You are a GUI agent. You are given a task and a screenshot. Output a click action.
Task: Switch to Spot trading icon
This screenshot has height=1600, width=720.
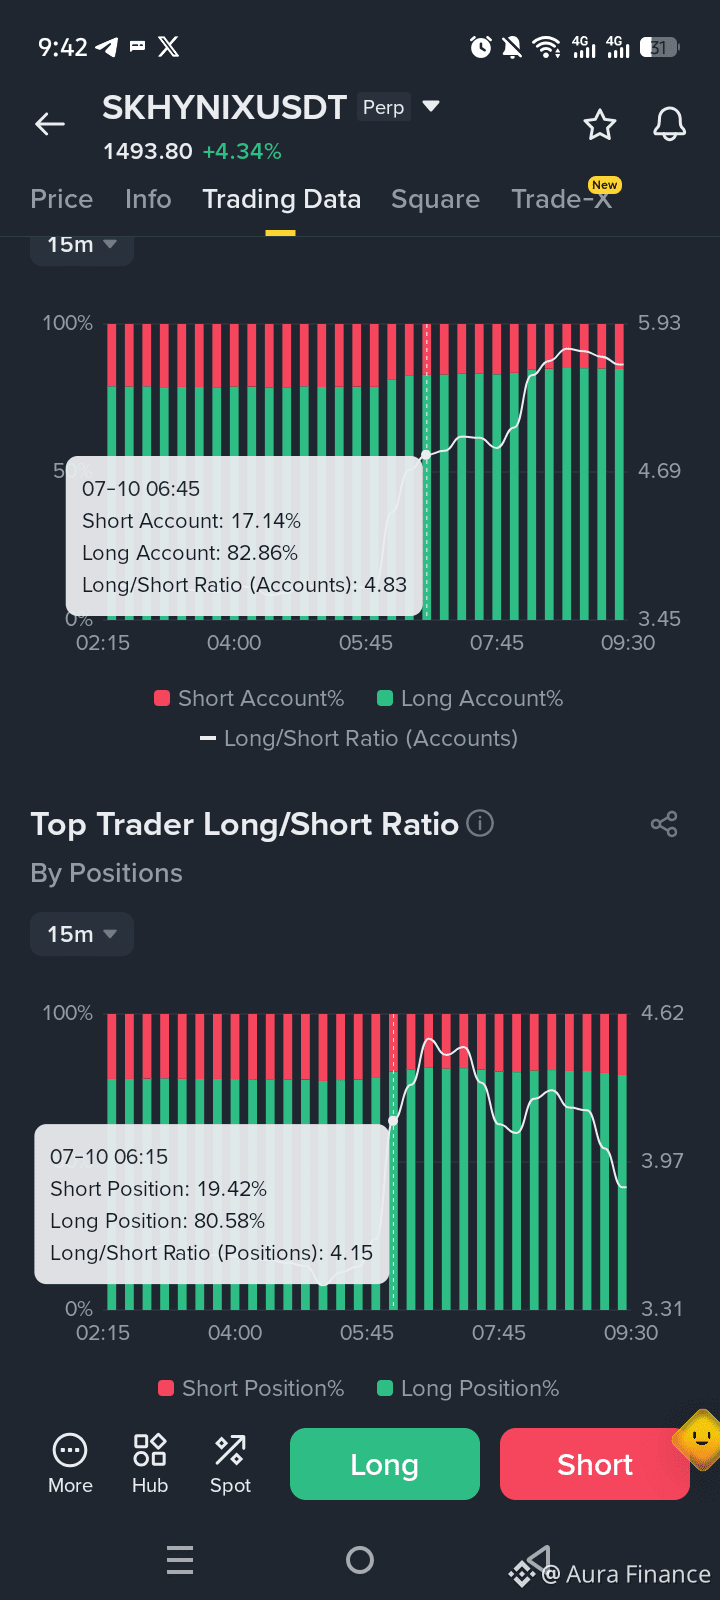point(230,1464)
